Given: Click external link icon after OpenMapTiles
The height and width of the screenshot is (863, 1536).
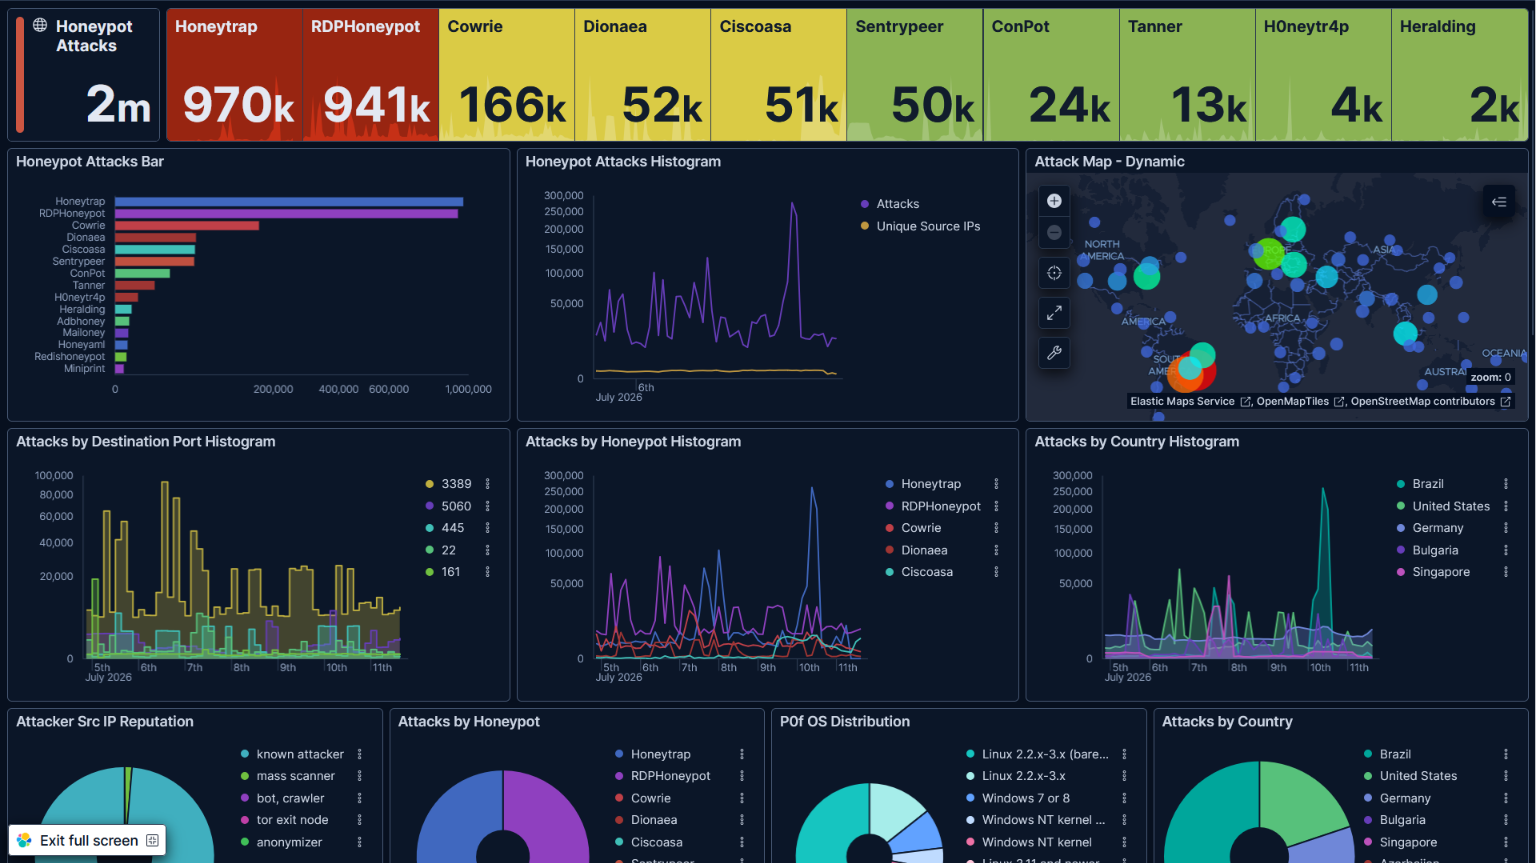Looking at the screenshot, I should 1339,402.
